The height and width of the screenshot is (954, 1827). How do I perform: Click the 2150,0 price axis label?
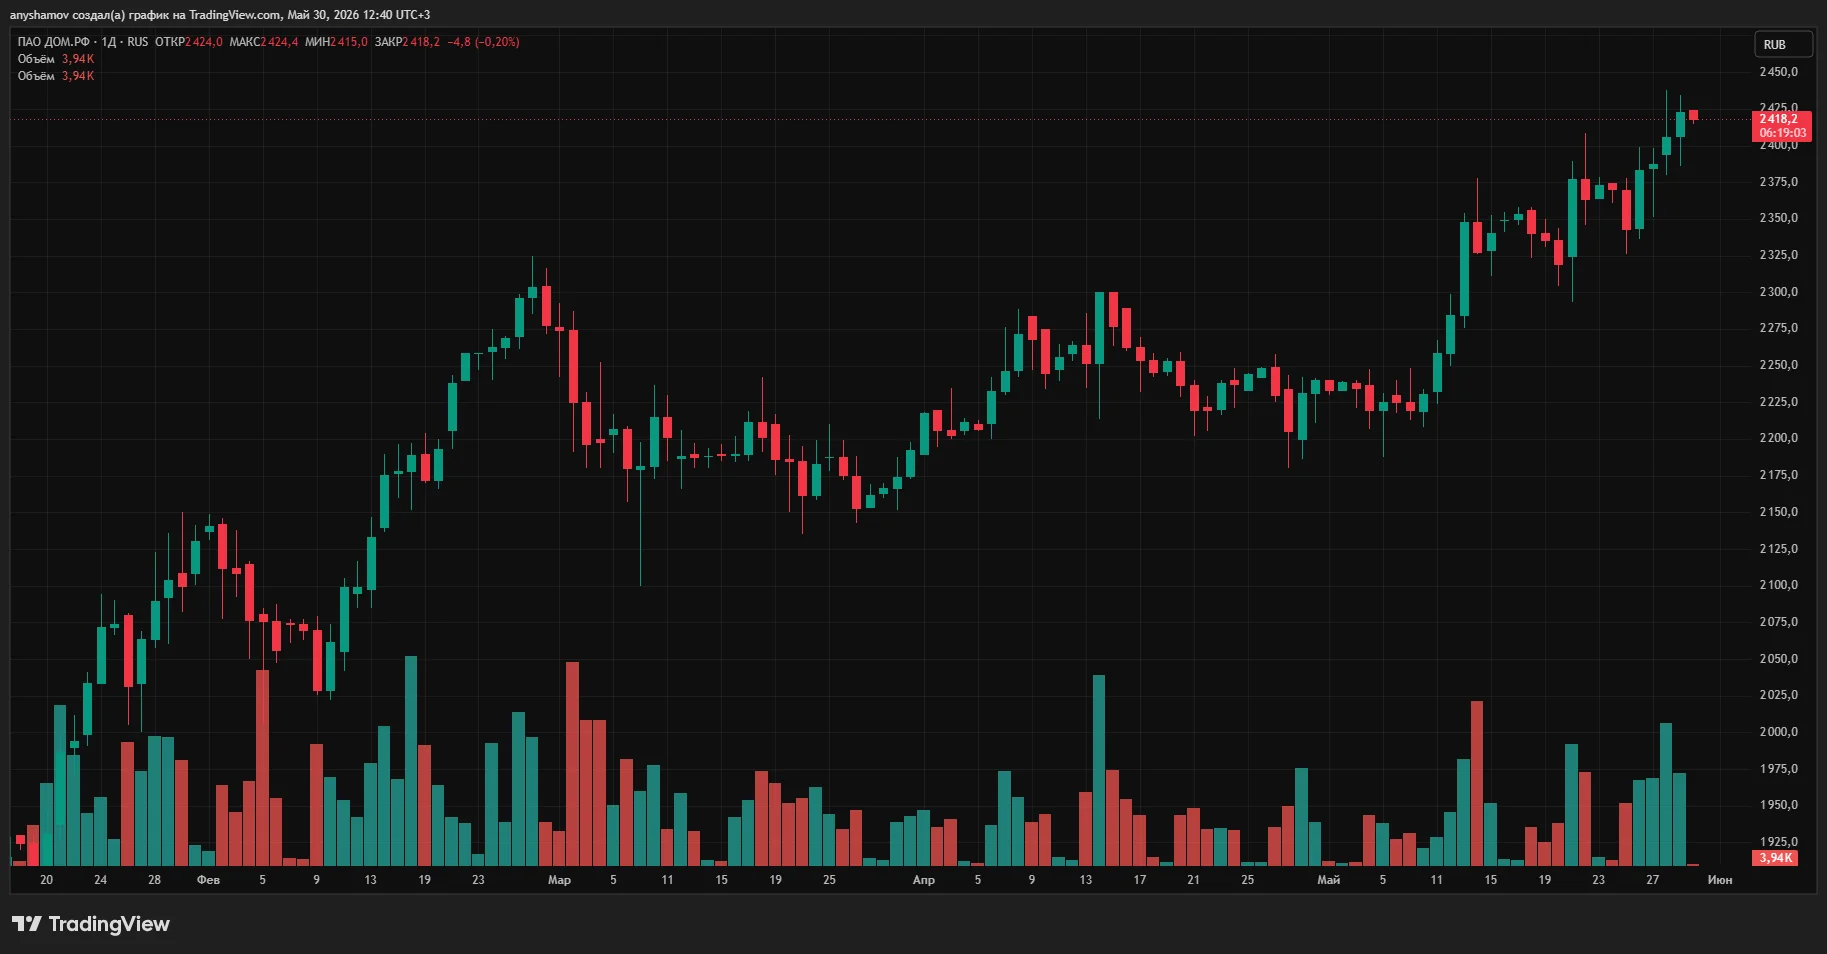click(1779, 512)
